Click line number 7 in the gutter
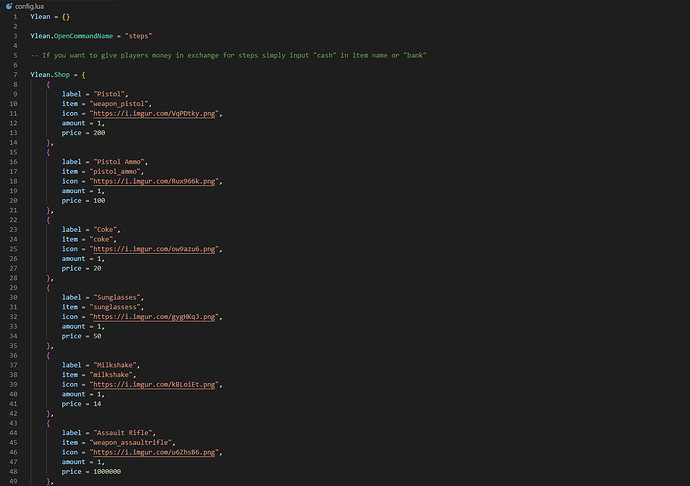Image resolution: width=690 pixels, height=486 pixels. point(11,75)
